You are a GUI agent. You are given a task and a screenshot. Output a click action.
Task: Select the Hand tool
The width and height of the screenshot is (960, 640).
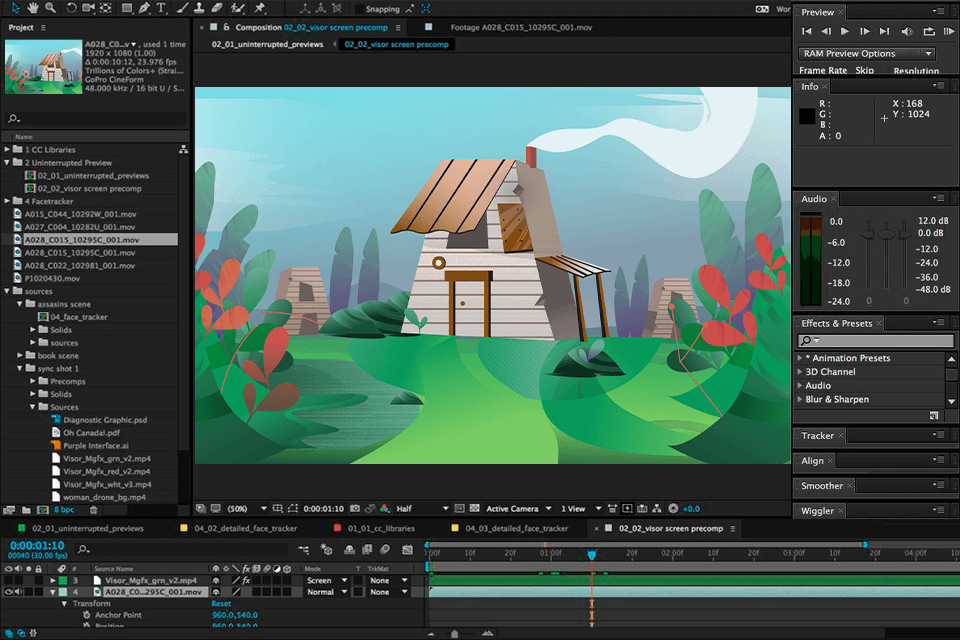[x=33, y=8]
